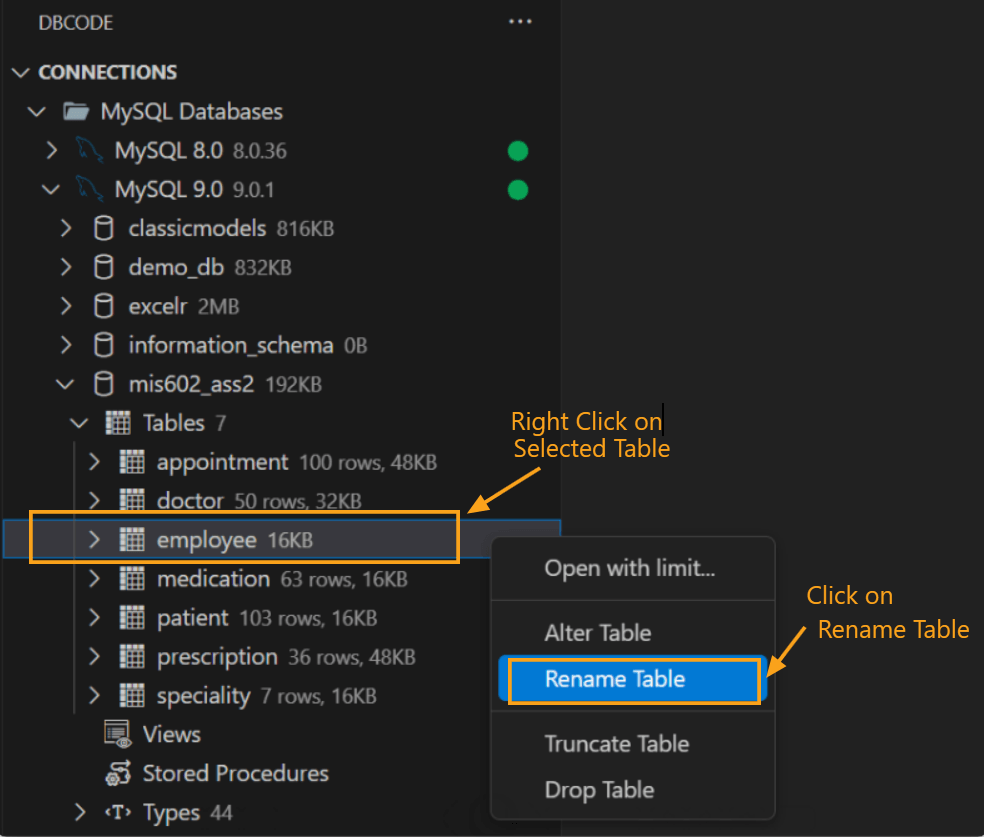984x837 pixels.
Task: Collapse the CONNECTIONS section
Action: tap(21, 71)
